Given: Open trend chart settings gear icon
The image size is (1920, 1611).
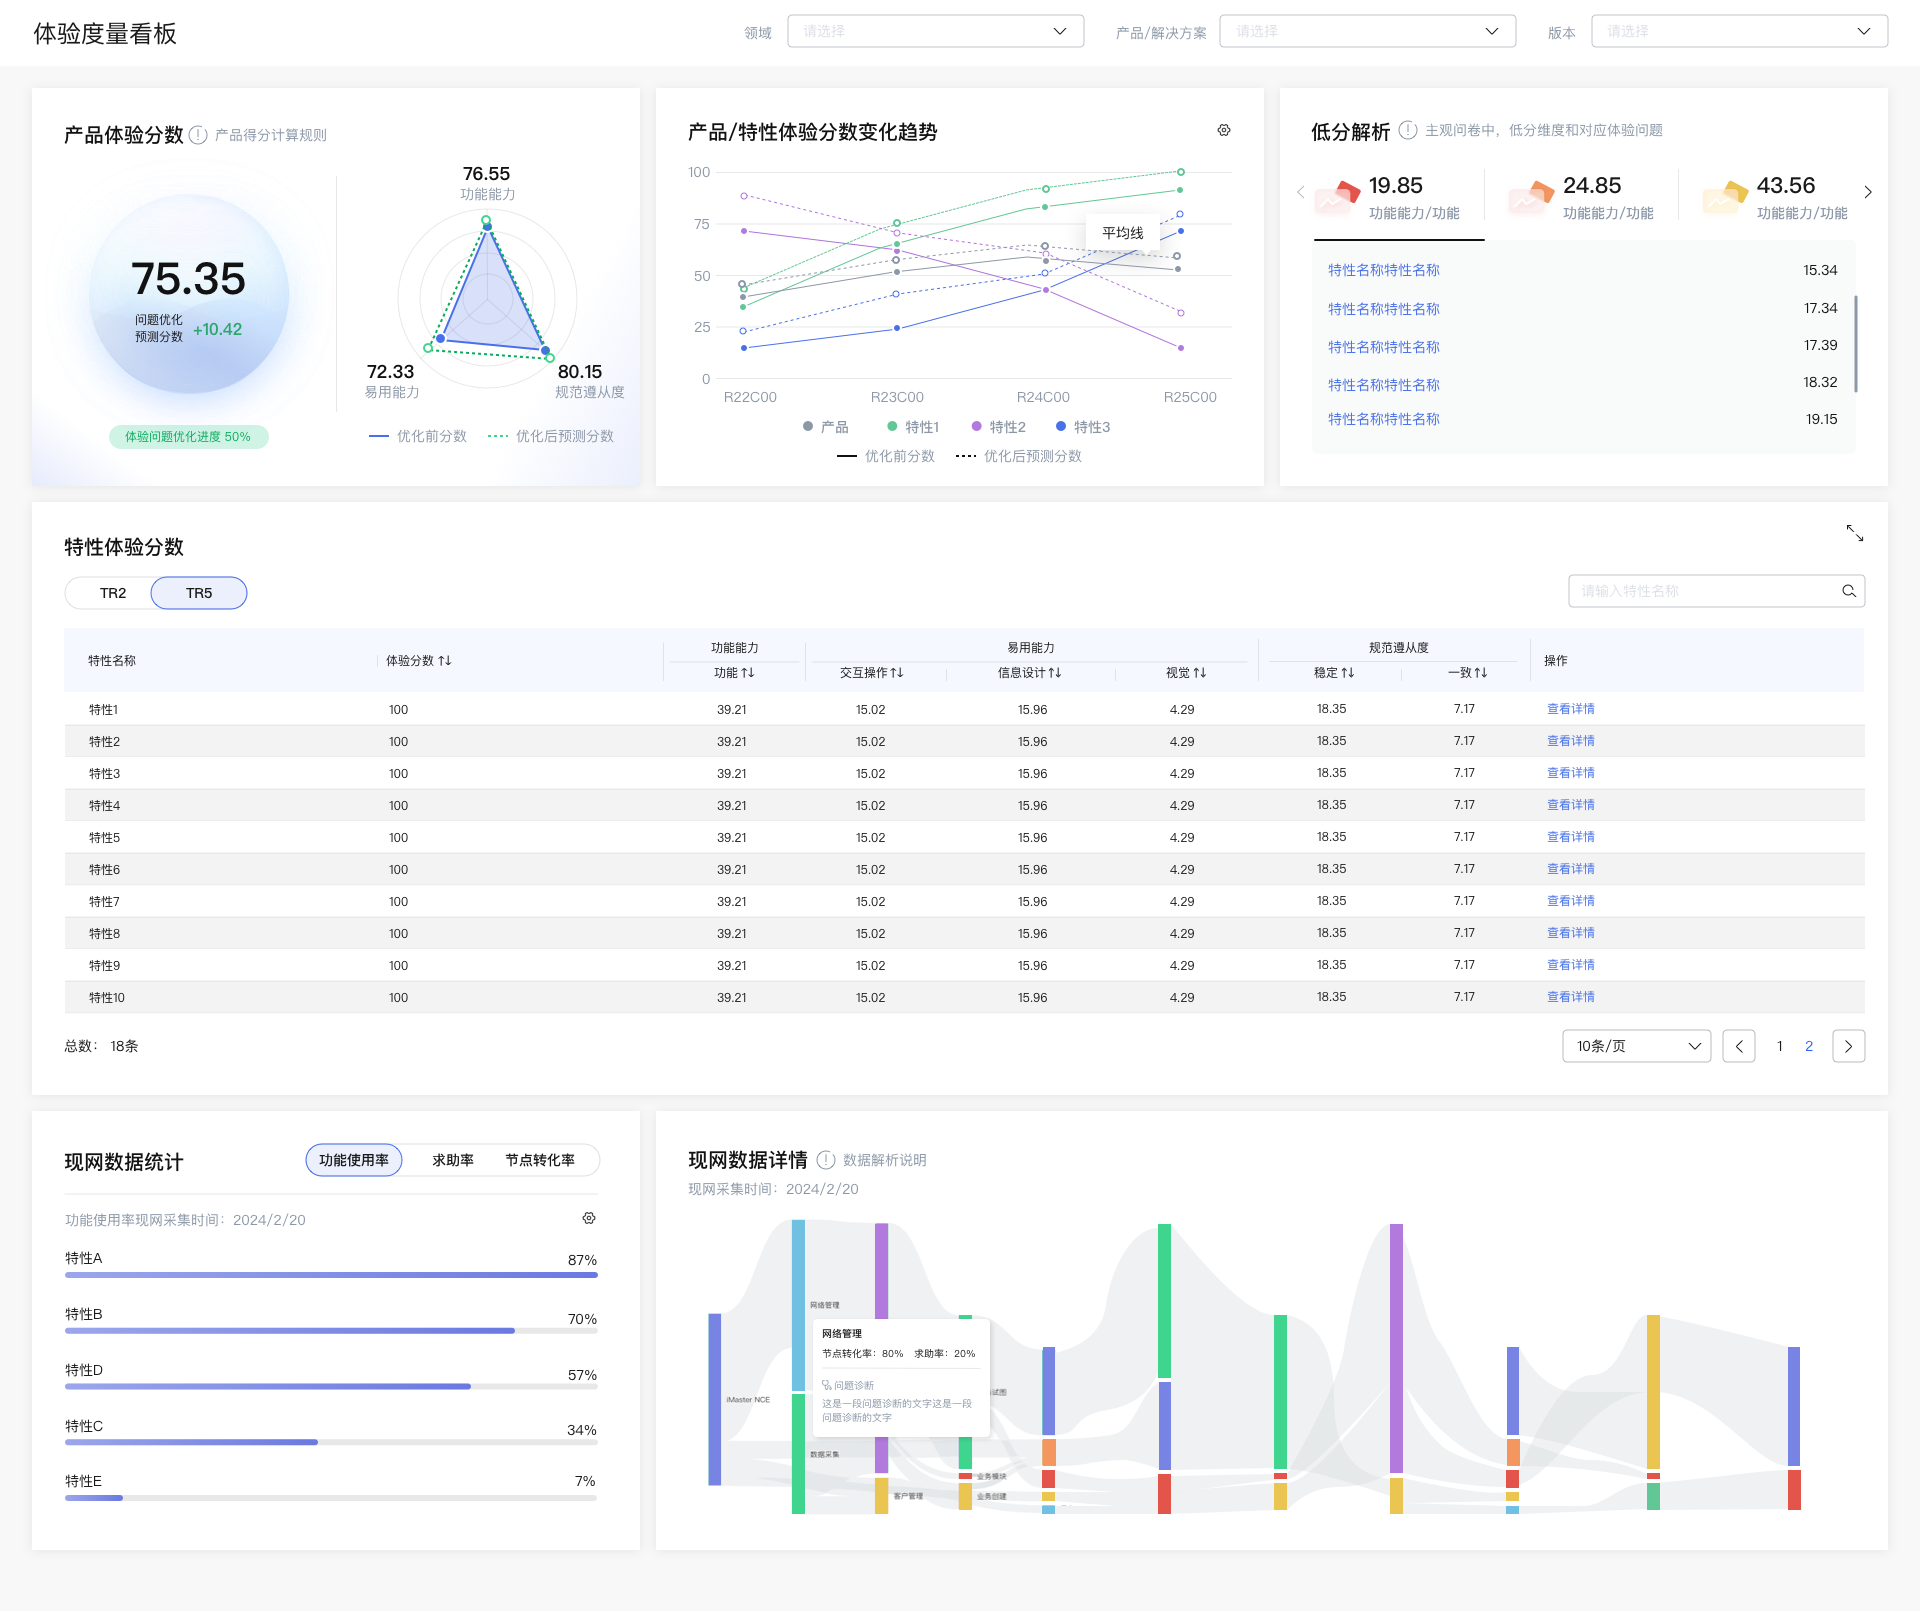Looking at the screenshot, I should (x=1223, y=130).
